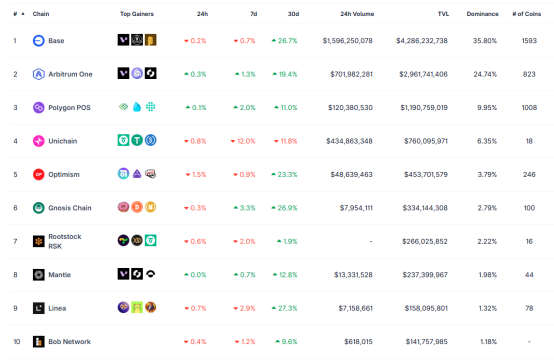Open the red Optimism logo icon
The image size is (554, 362).
(39, 174)
